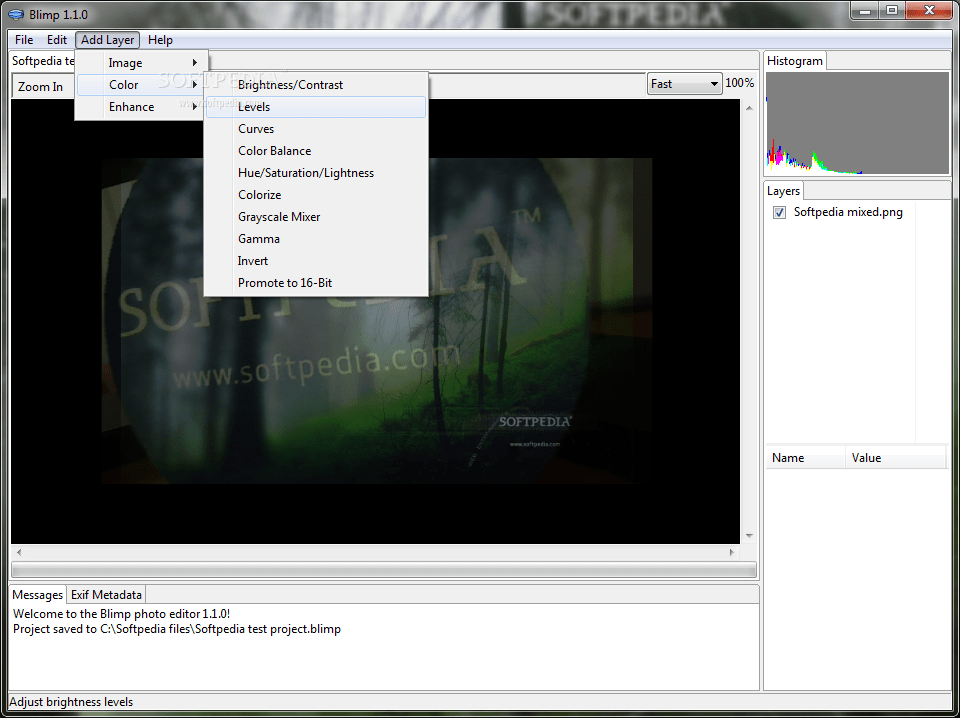Add a Grayscale Mixer layer

coord(316,217)
